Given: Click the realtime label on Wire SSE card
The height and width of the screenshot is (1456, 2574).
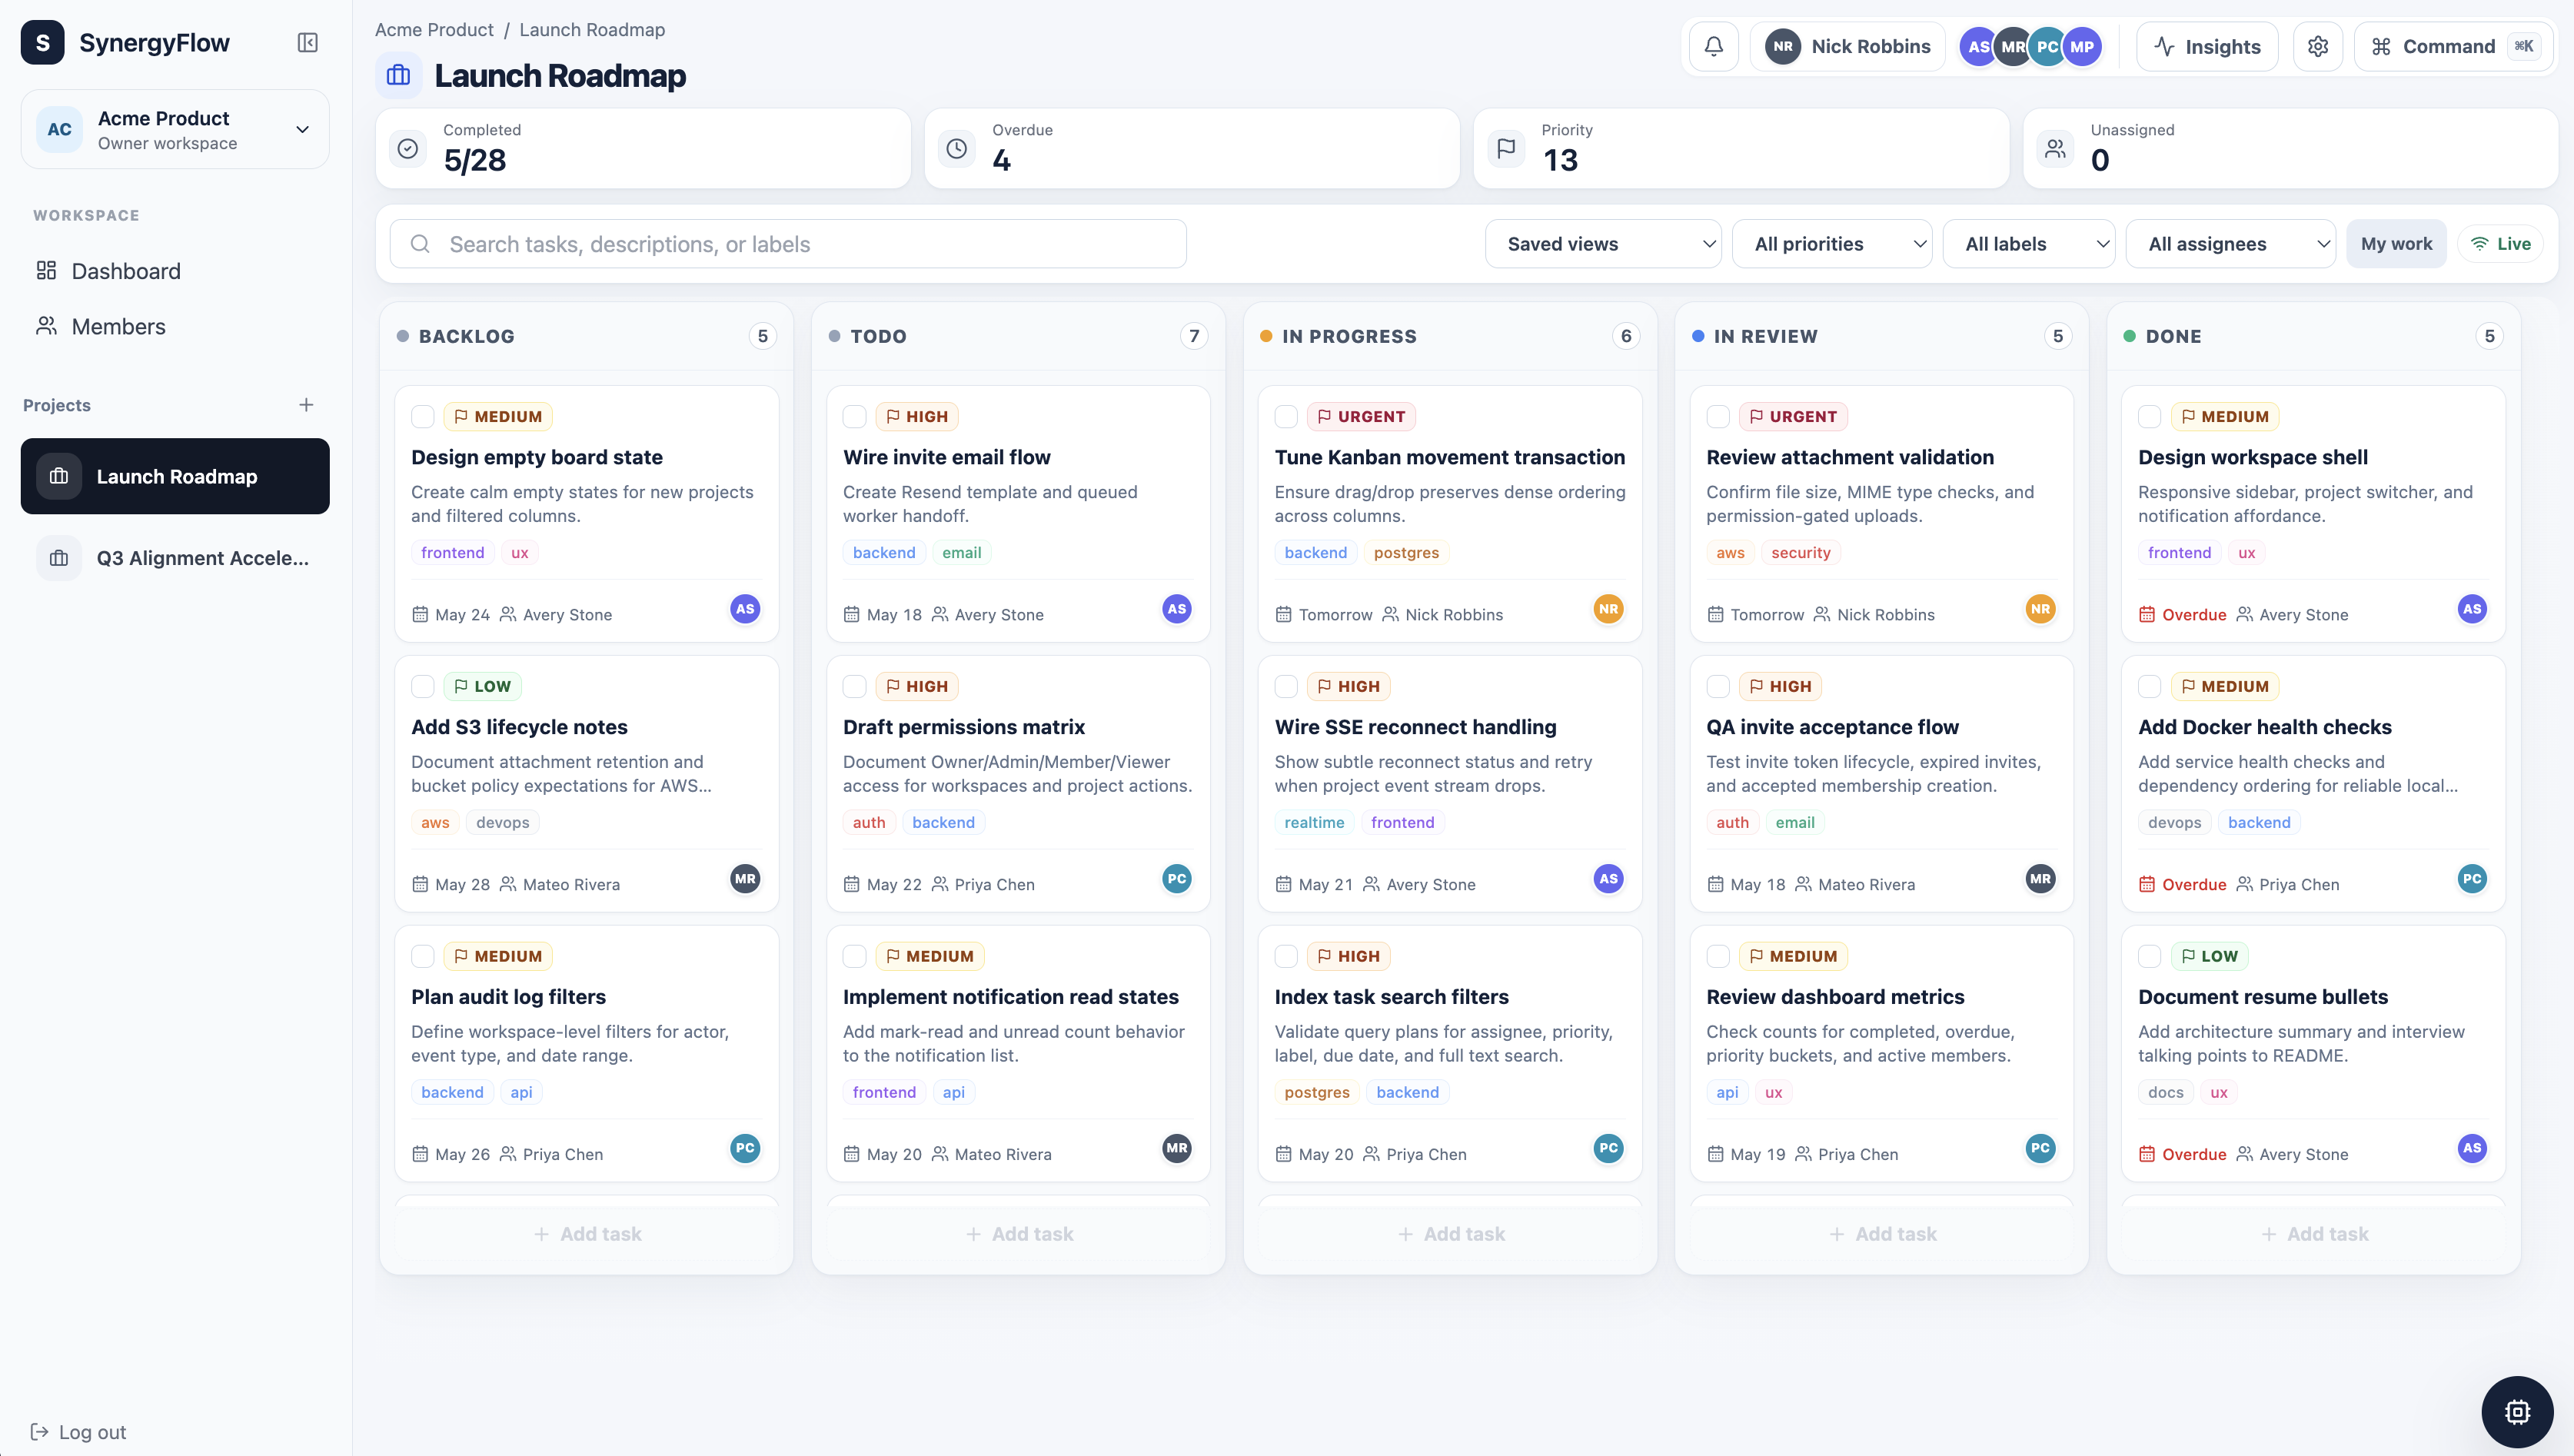Looking at the screenshot, I should pos(1314,823).
